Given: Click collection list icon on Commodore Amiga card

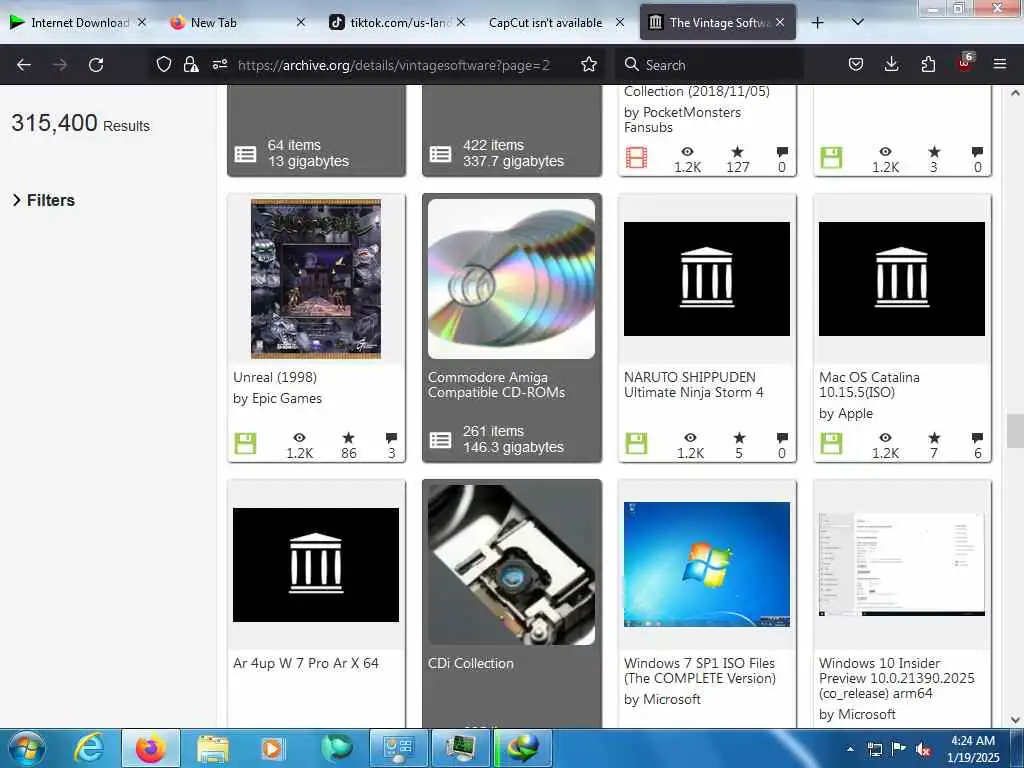Looking at the screenshot, I should (x=440, y=440).
